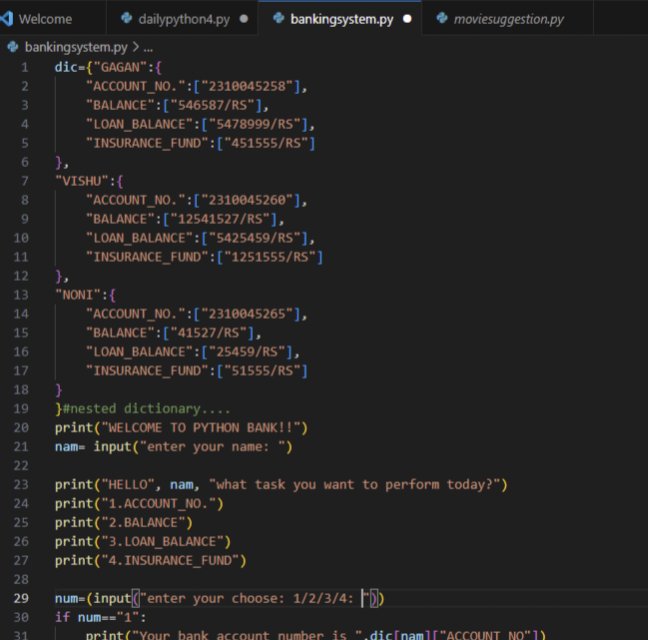The height and width of the screenshot is (640, 648).
Task: Click account number "2310045260" text
Action: click(x=247, y=200)
